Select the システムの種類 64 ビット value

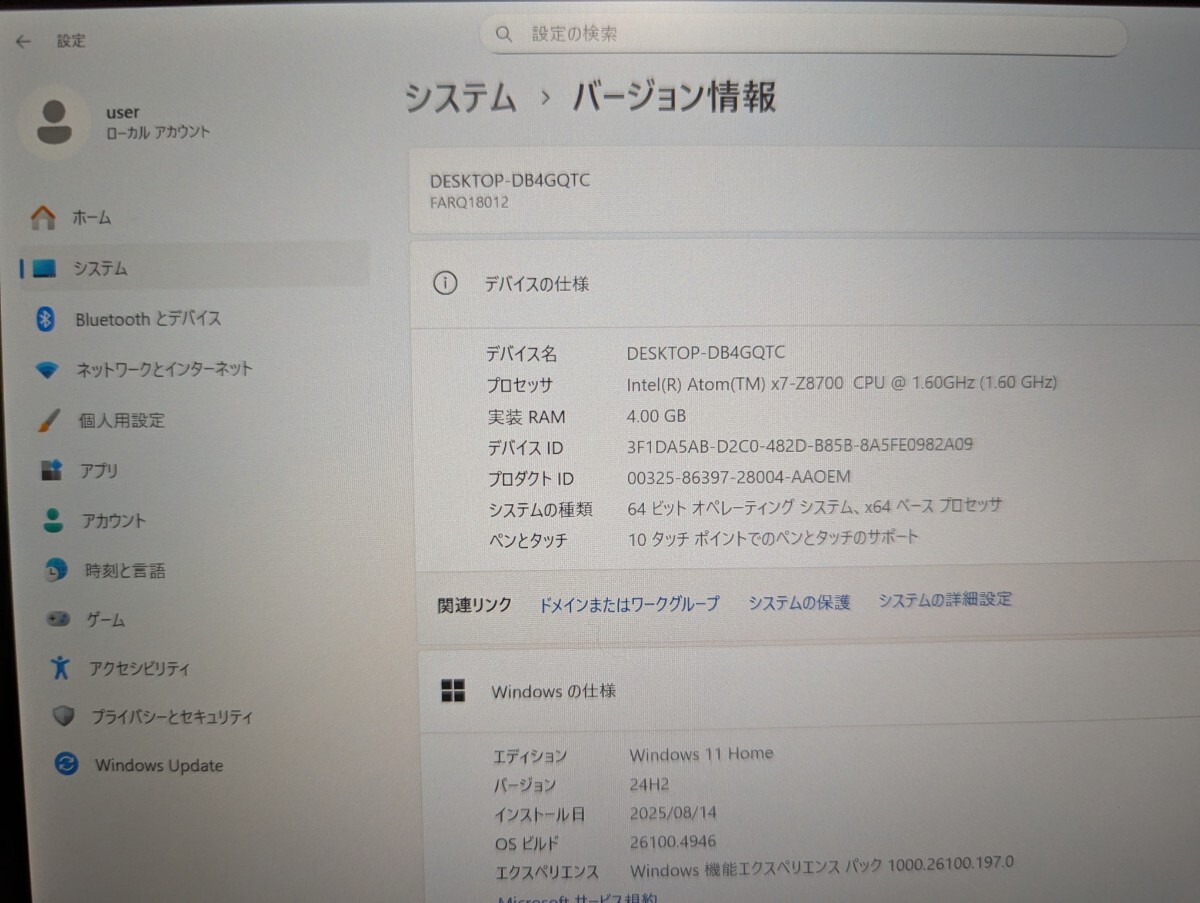pyautogui.click(x=815, y=506)
